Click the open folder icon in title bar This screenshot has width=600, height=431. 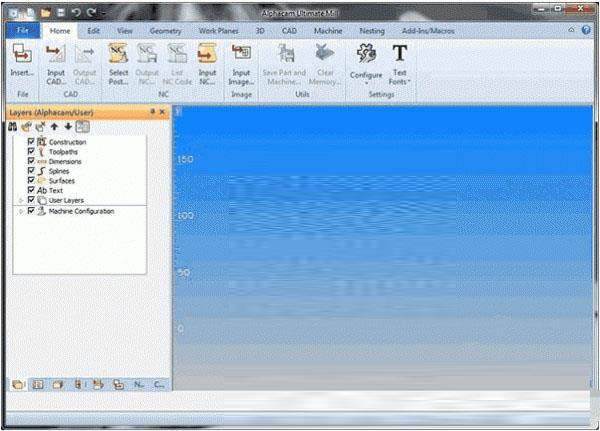coord(46,13)
